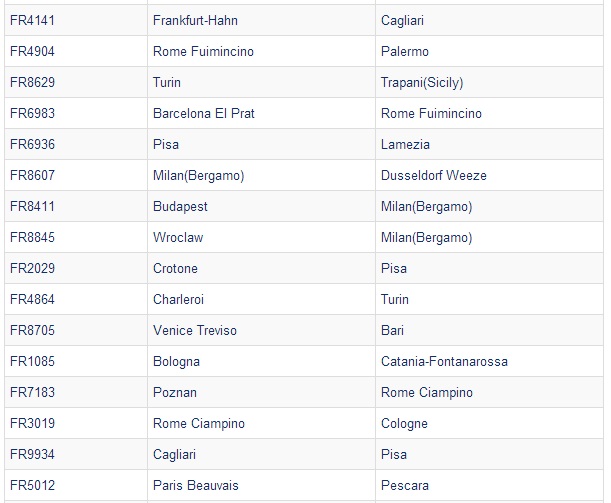This screenshot has height=503, width=611.
Task: Click the Wroclaw origin cell
Action: pos(261,237)
